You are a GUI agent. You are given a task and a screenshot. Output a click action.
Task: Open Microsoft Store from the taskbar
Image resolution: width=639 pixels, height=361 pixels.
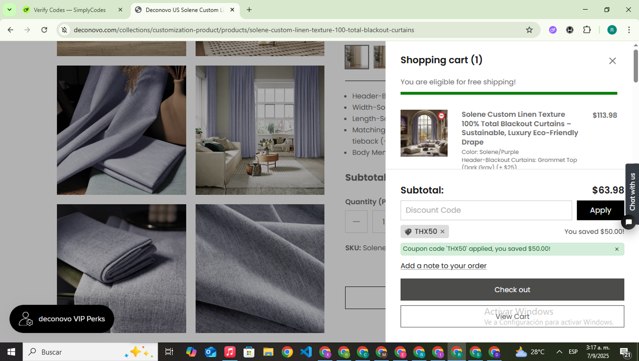(249, 352)
